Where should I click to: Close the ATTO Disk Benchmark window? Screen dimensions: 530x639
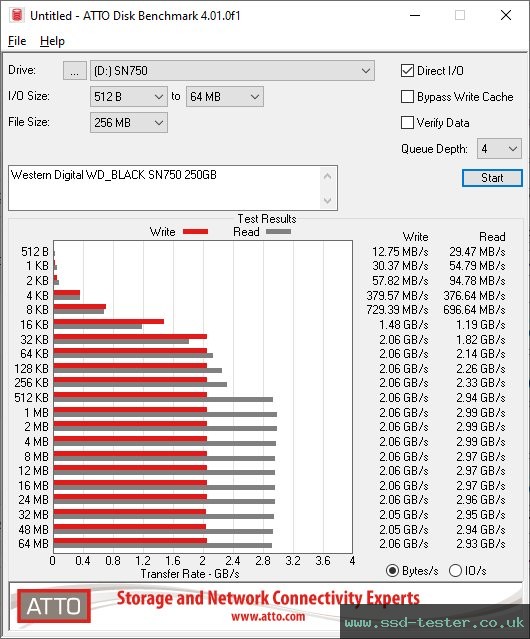tap(506, 15)
